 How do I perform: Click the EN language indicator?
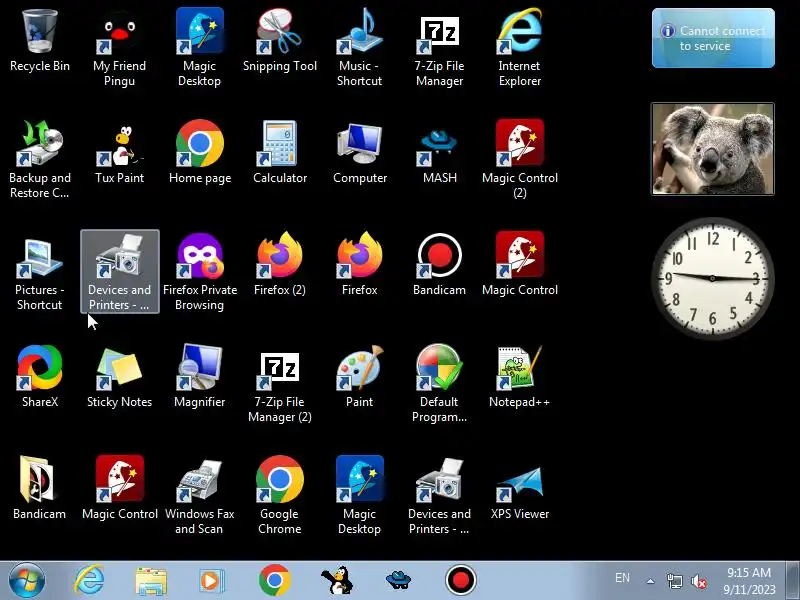(622, 578)
